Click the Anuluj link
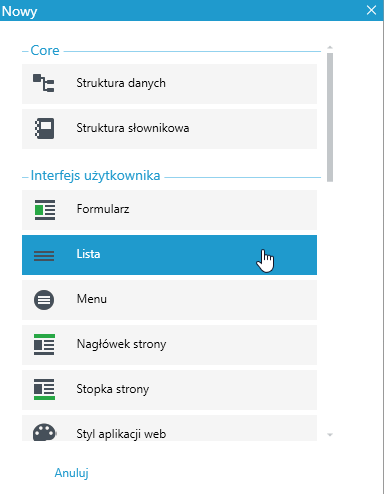Screen dimensions: 384x494 pos(72,473)
